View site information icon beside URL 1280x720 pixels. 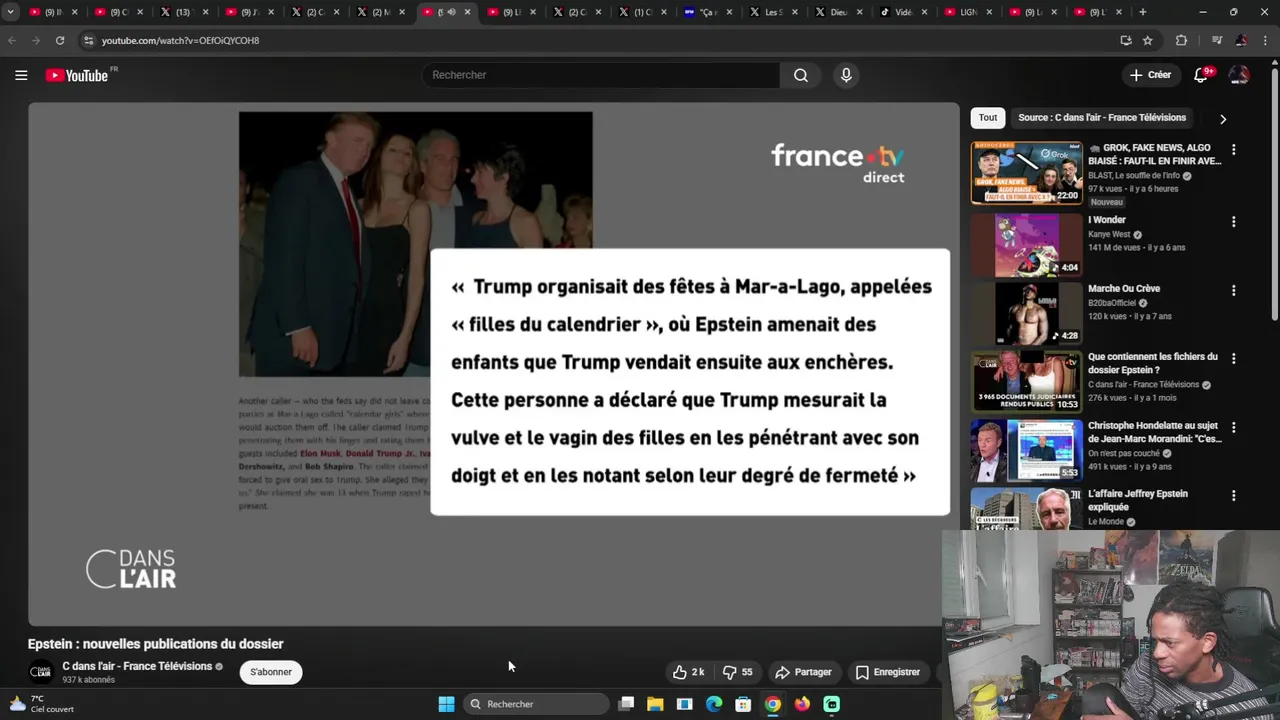(88, 40)
